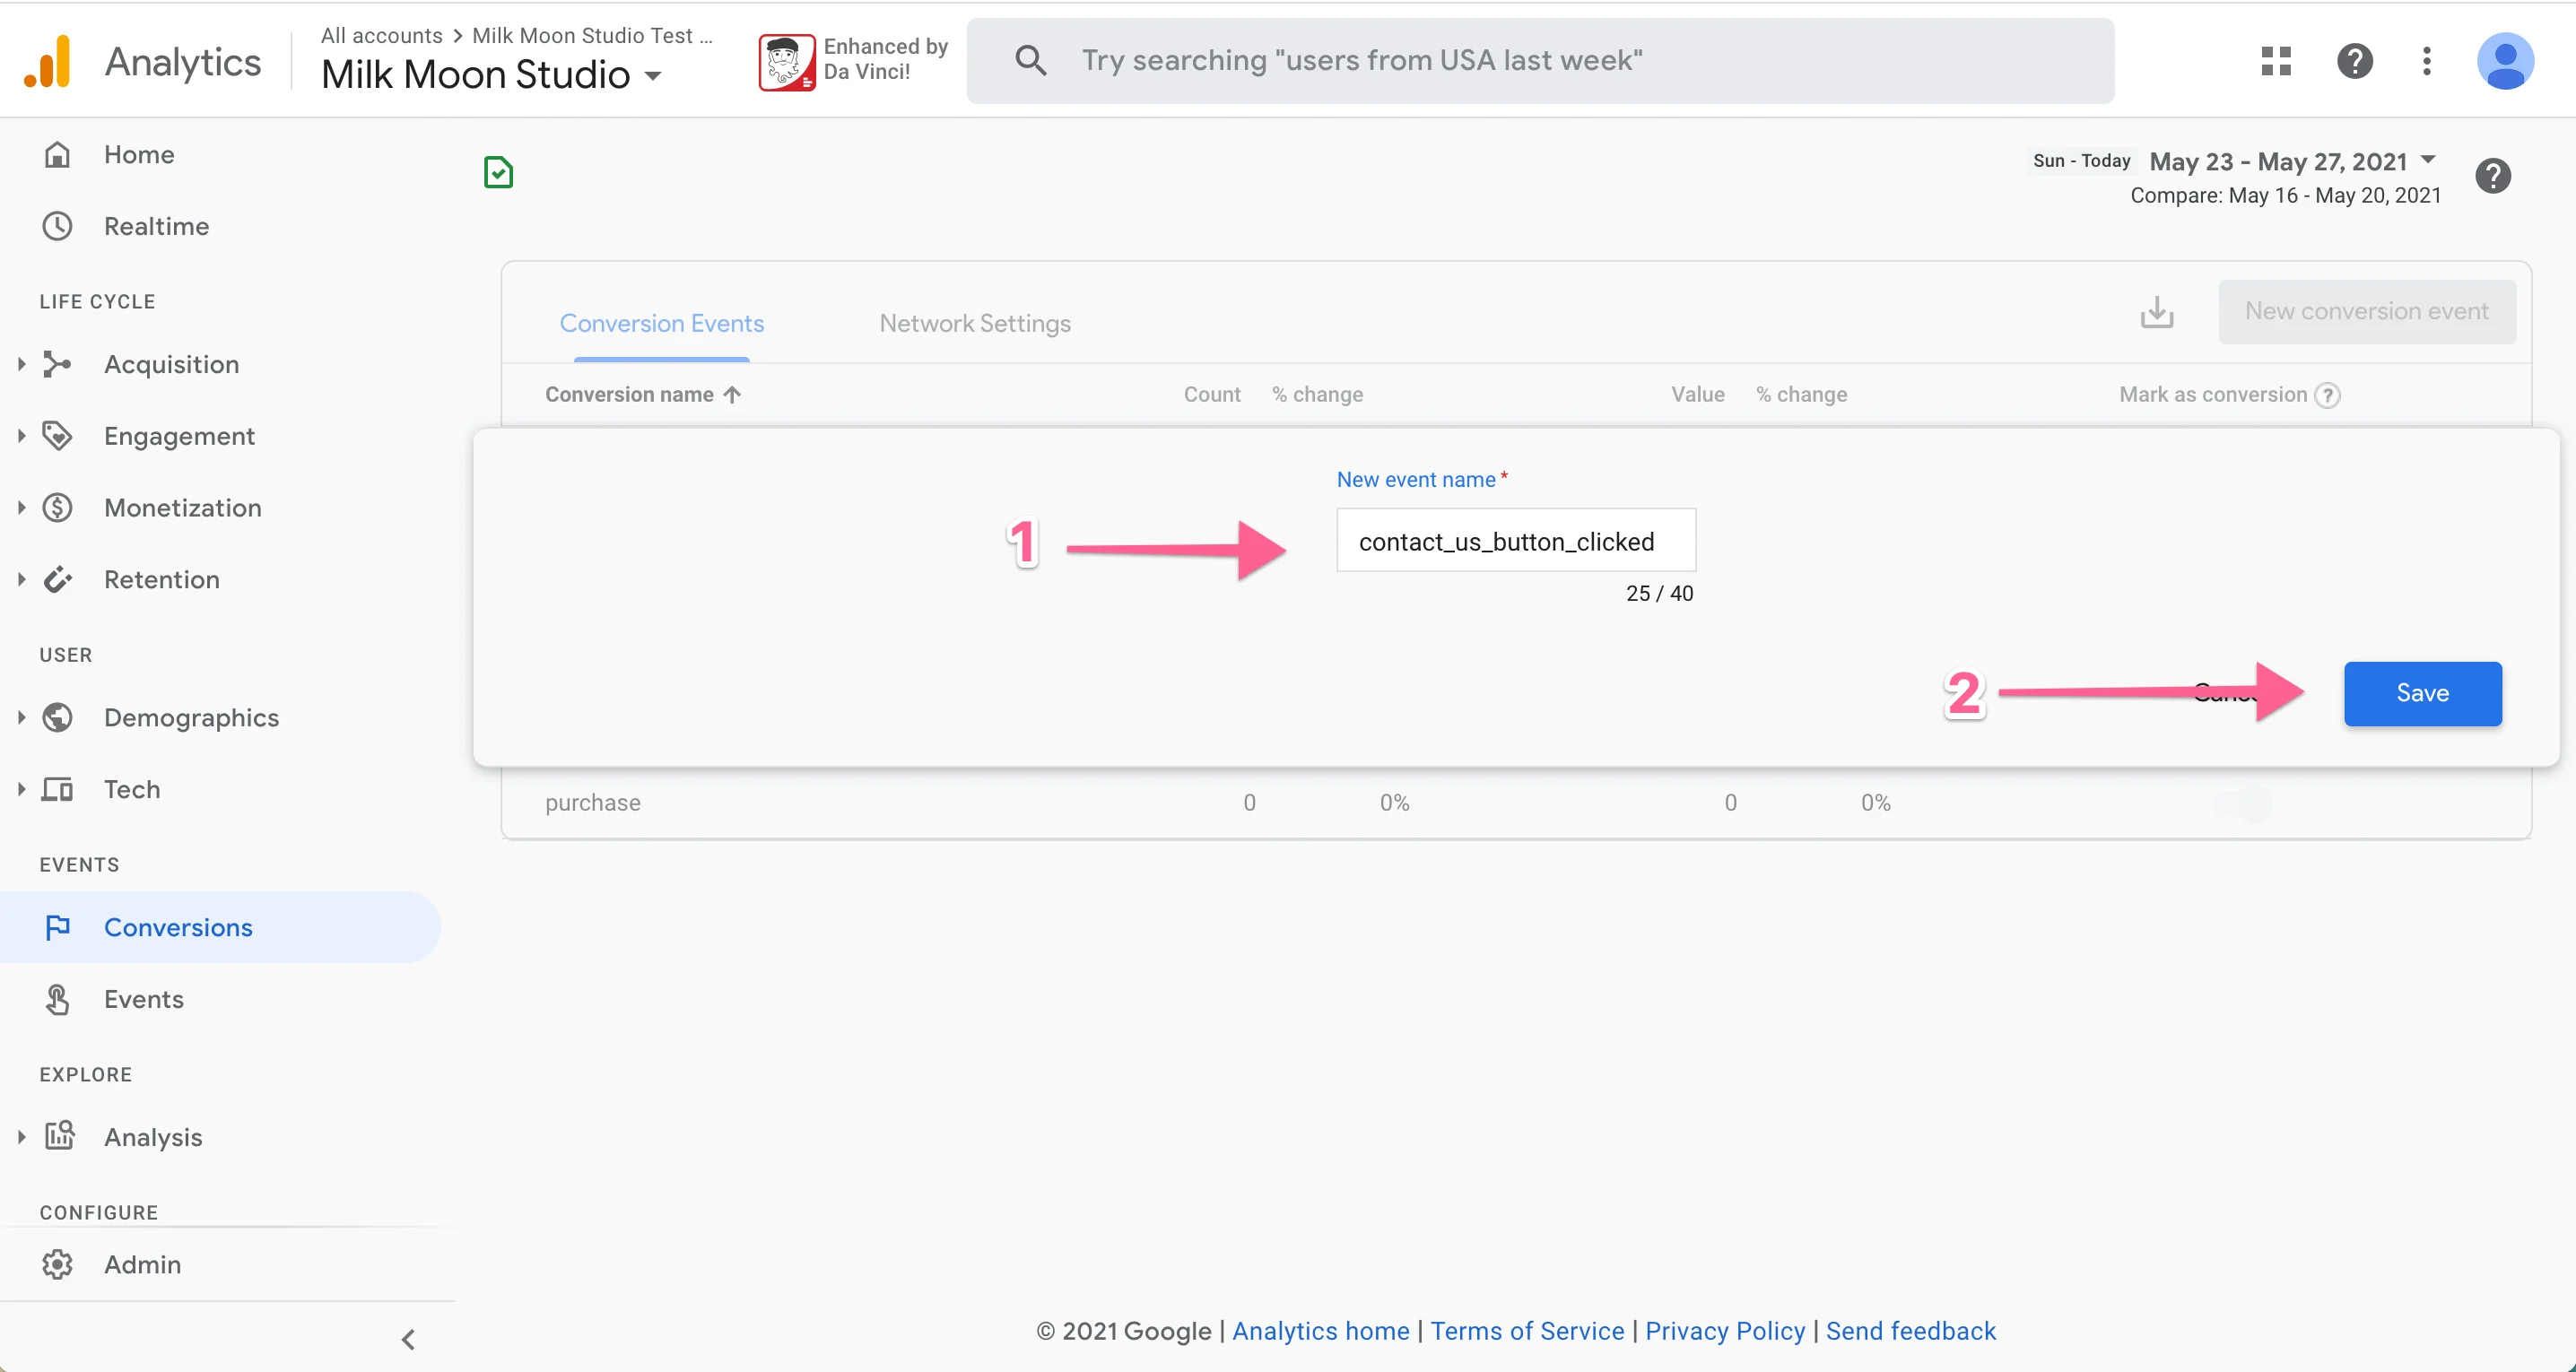Viewport: 2576px width, 1372px height.
Task: Collapse the left sidebar
Action: click(x=408, y=1339)
